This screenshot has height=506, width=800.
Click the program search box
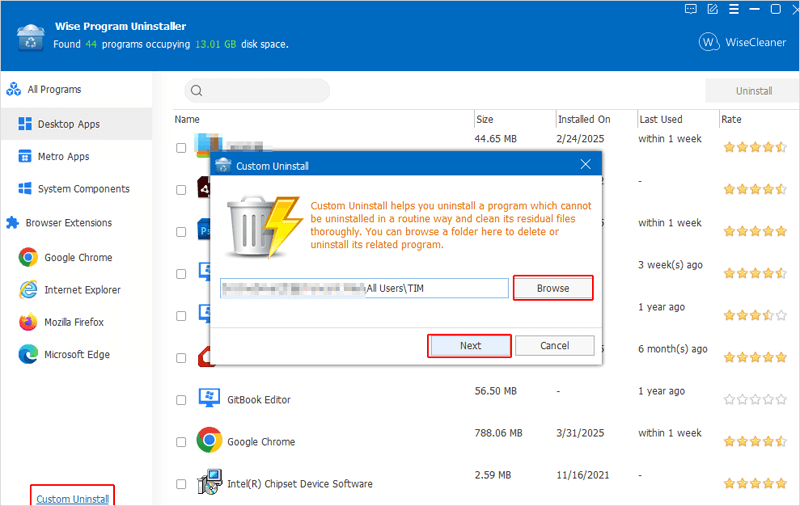(x=257, y=91)
